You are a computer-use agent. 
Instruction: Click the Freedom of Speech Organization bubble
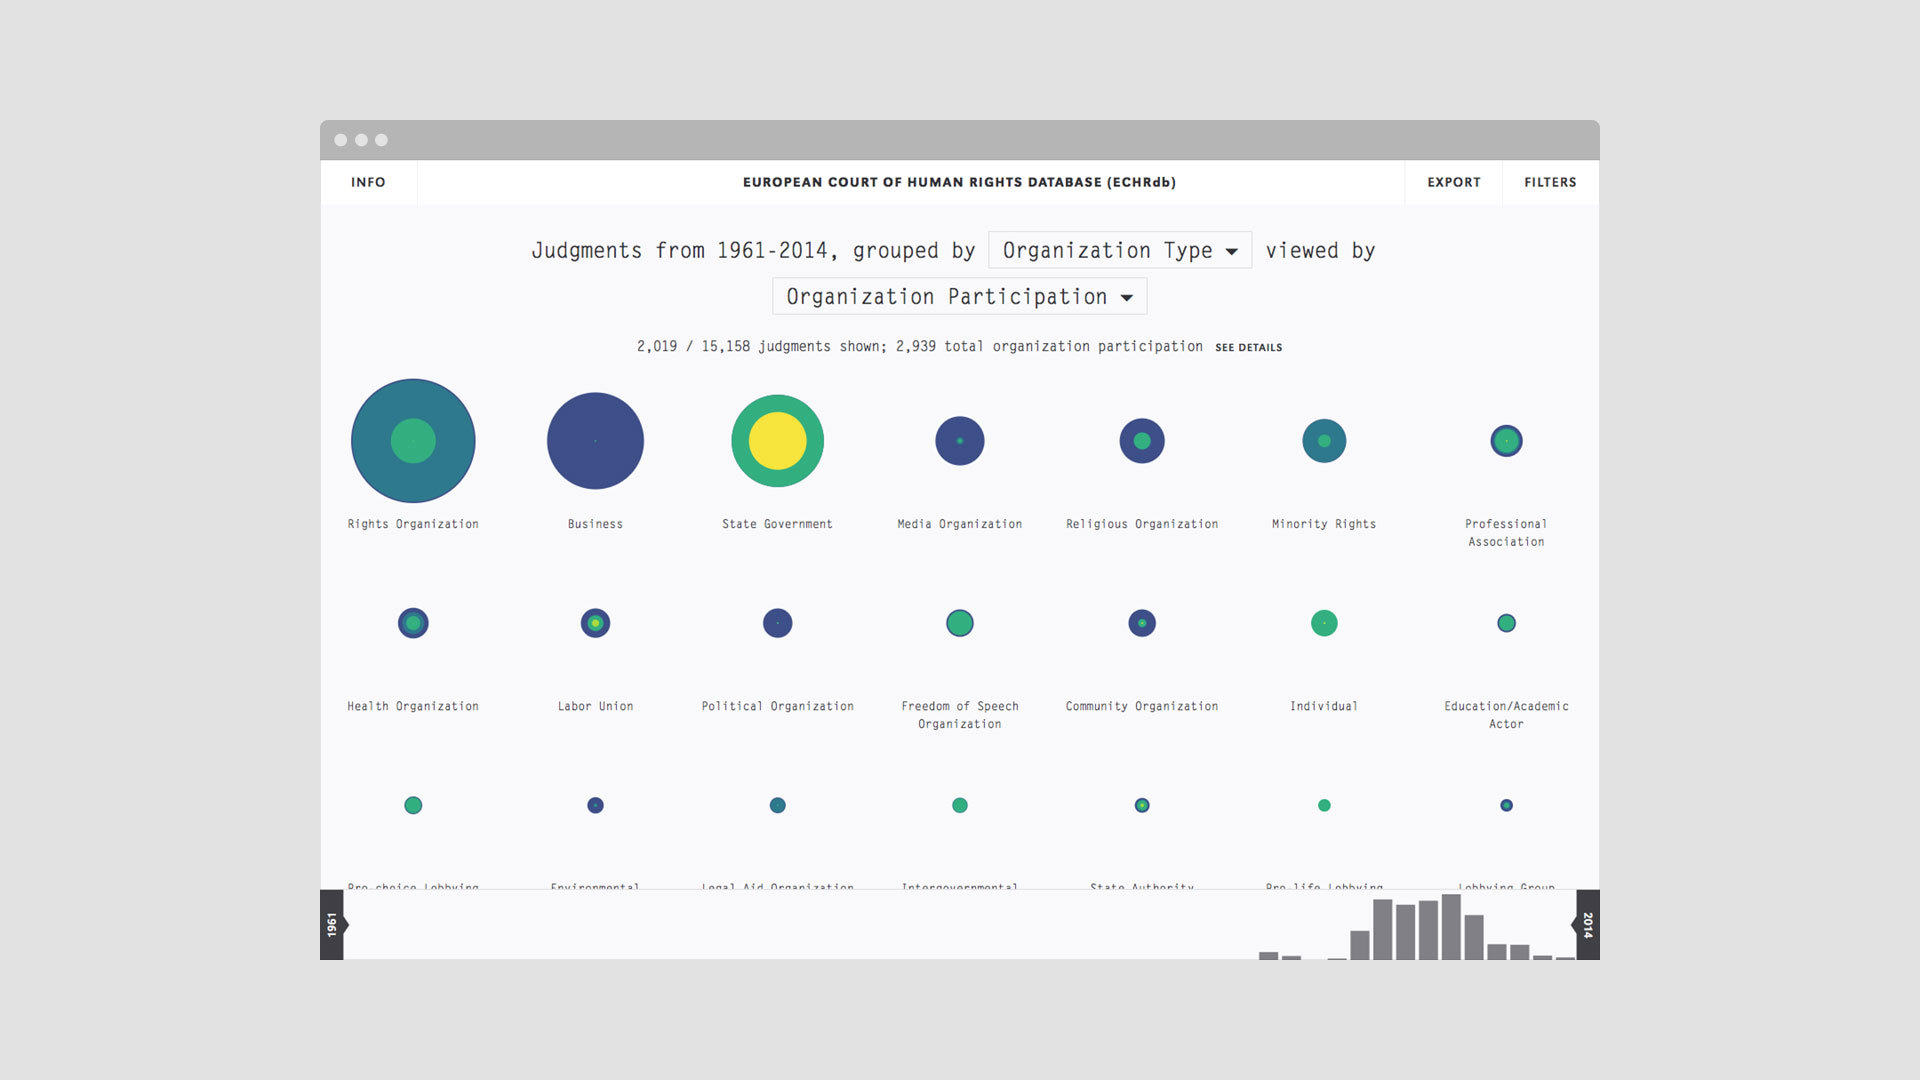pyautogui.click(x=960, y=623)
